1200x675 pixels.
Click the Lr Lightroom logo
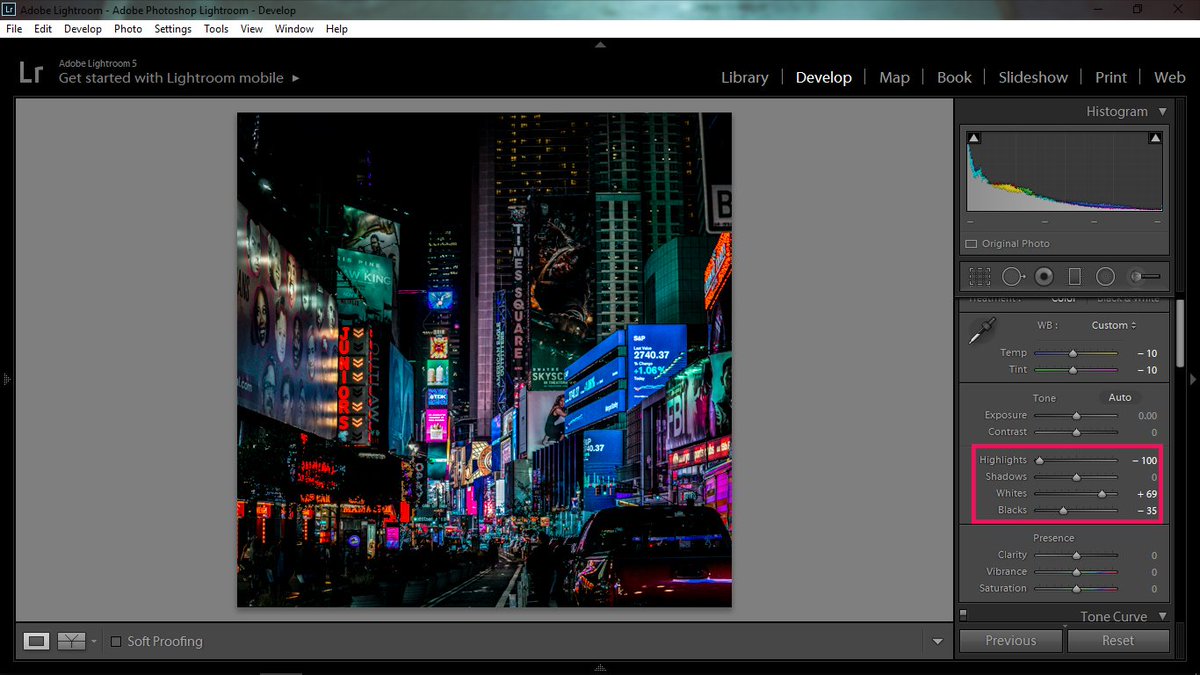(x=31, y=72)
